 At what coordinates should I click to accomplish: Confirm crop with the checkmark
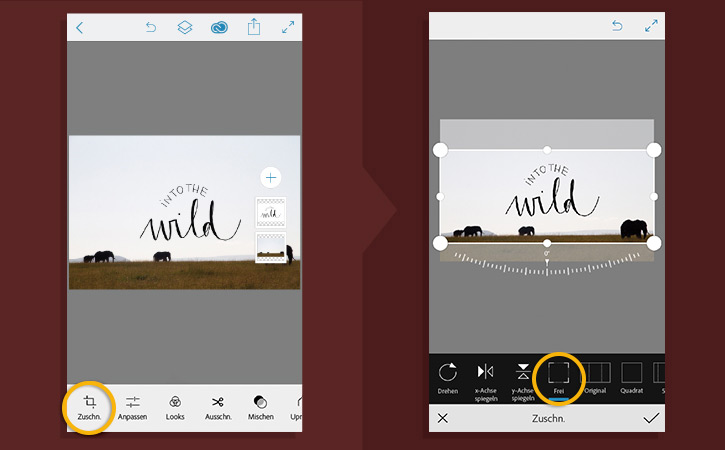click(651, 418)
